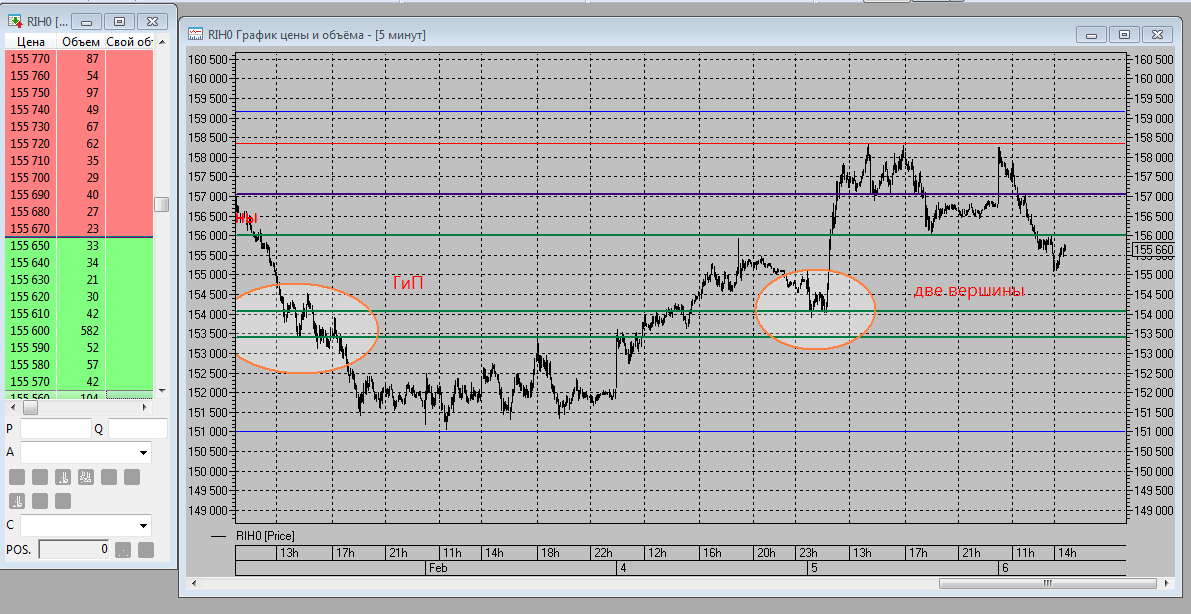
Task: Click the blank gray button ending the POS row
Action: (x=146, y=549)
